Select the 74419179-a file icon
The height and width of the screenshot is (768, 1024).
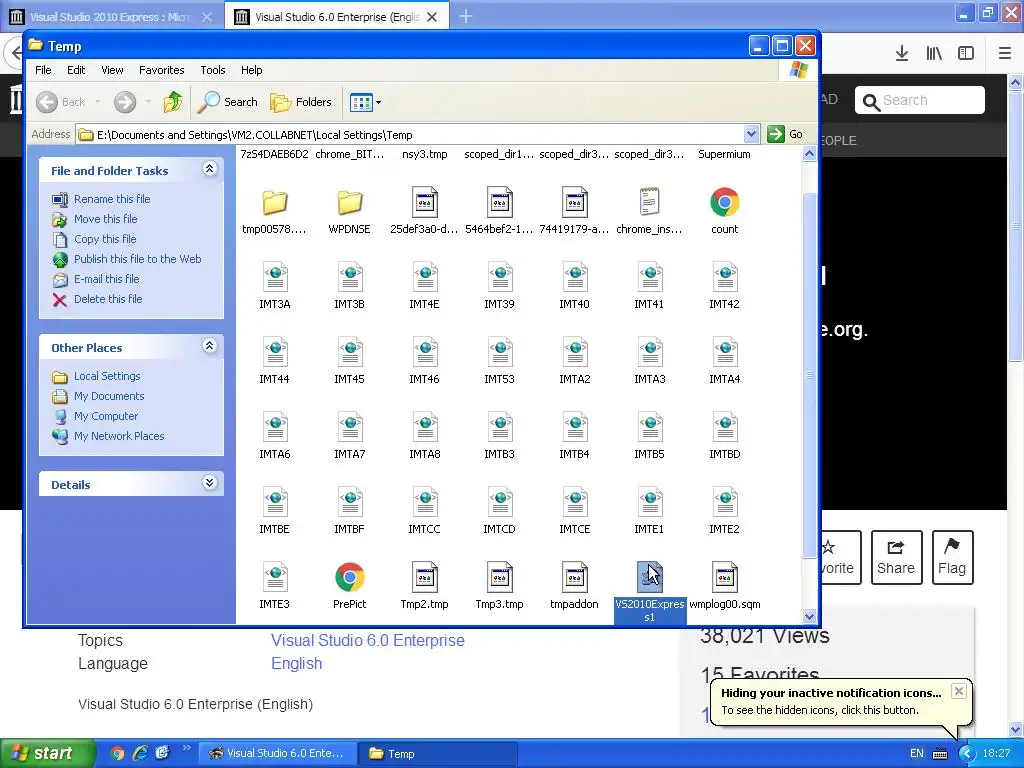(x=575, y=202)
